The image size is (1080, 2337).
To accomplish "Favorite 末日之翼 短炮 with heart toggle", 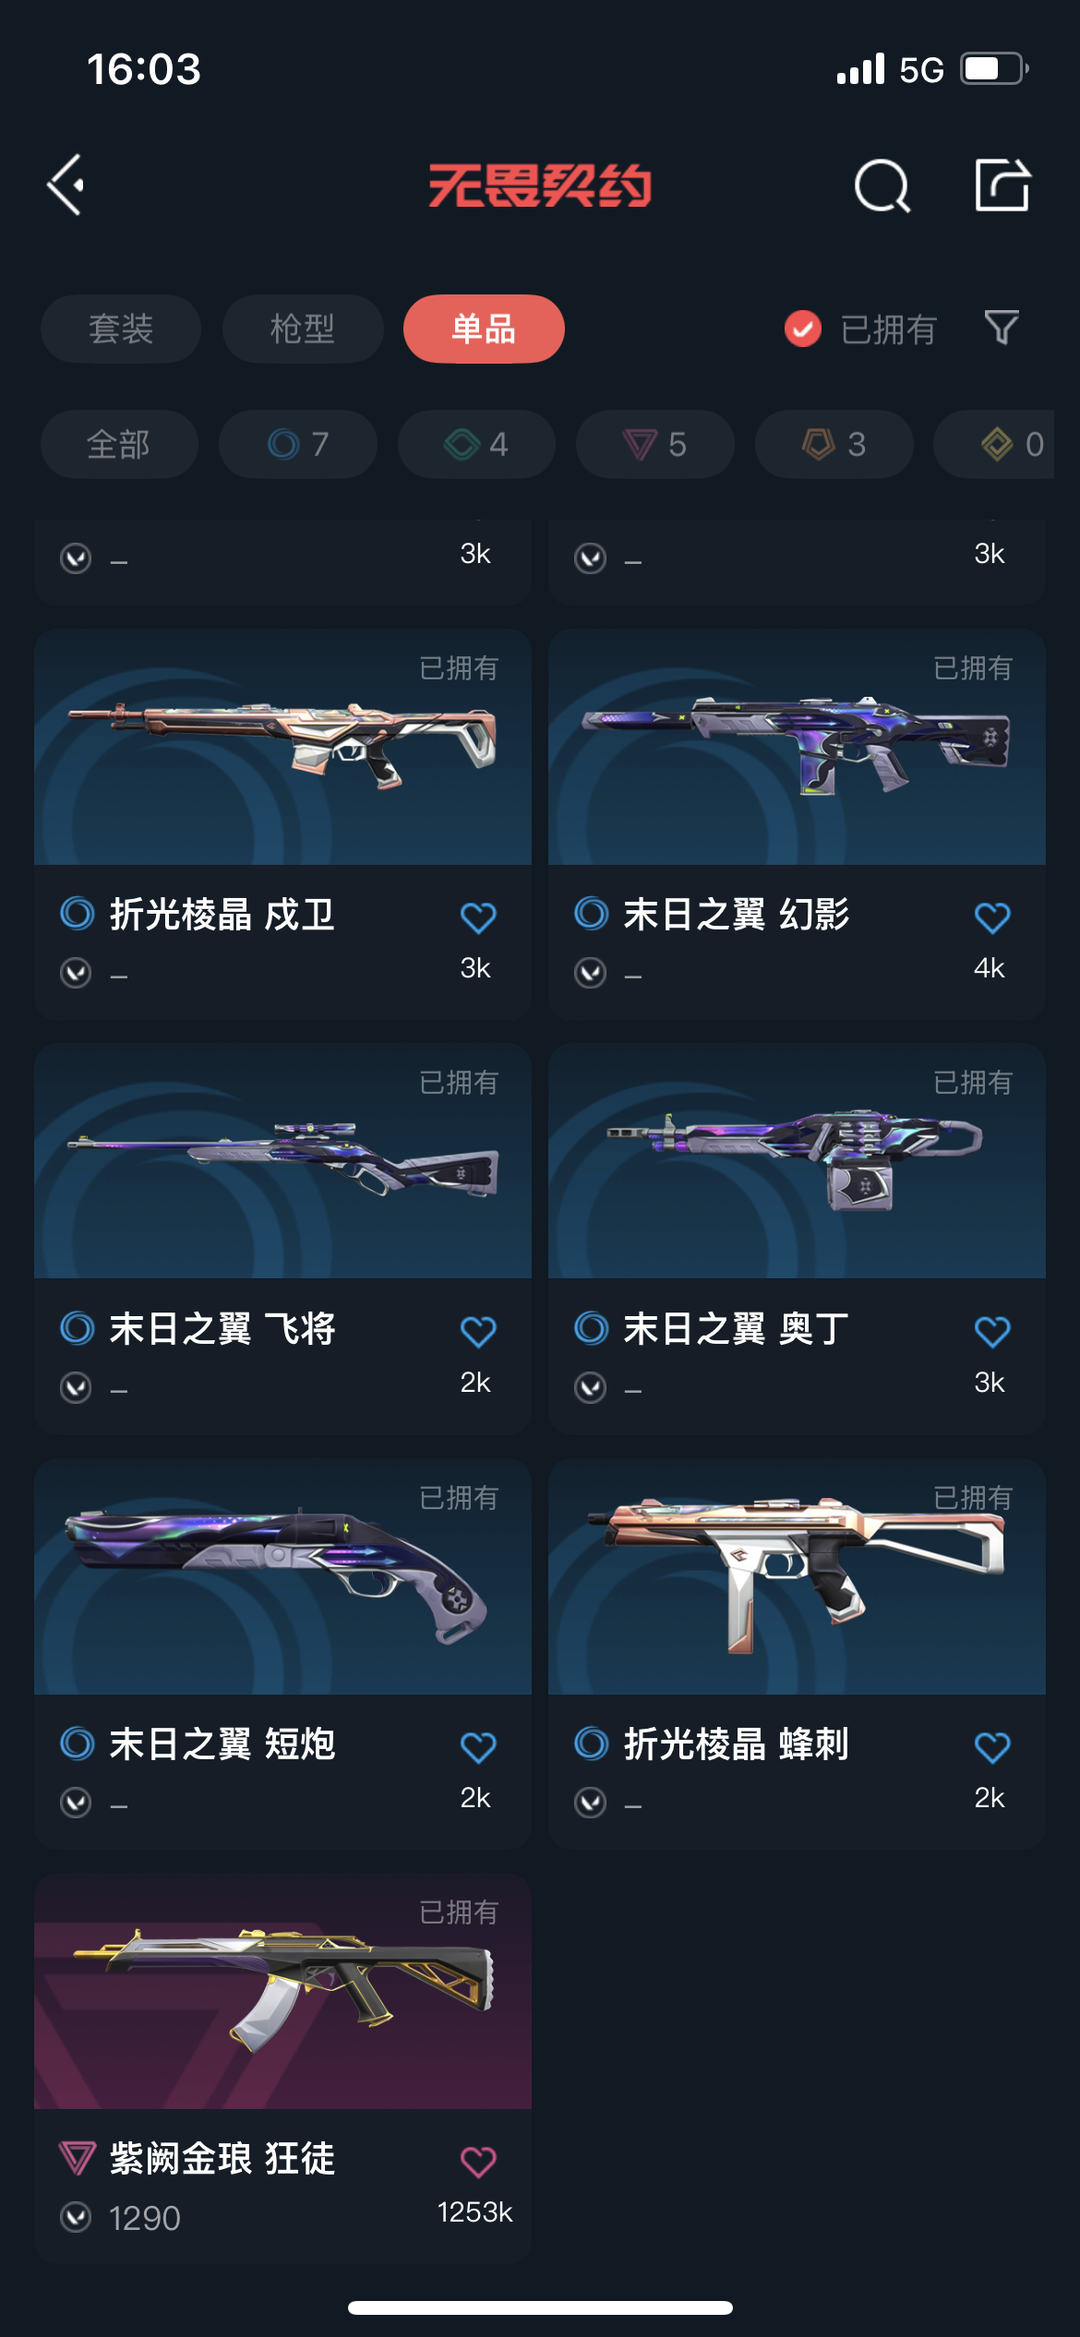I will coord(478,1747).
